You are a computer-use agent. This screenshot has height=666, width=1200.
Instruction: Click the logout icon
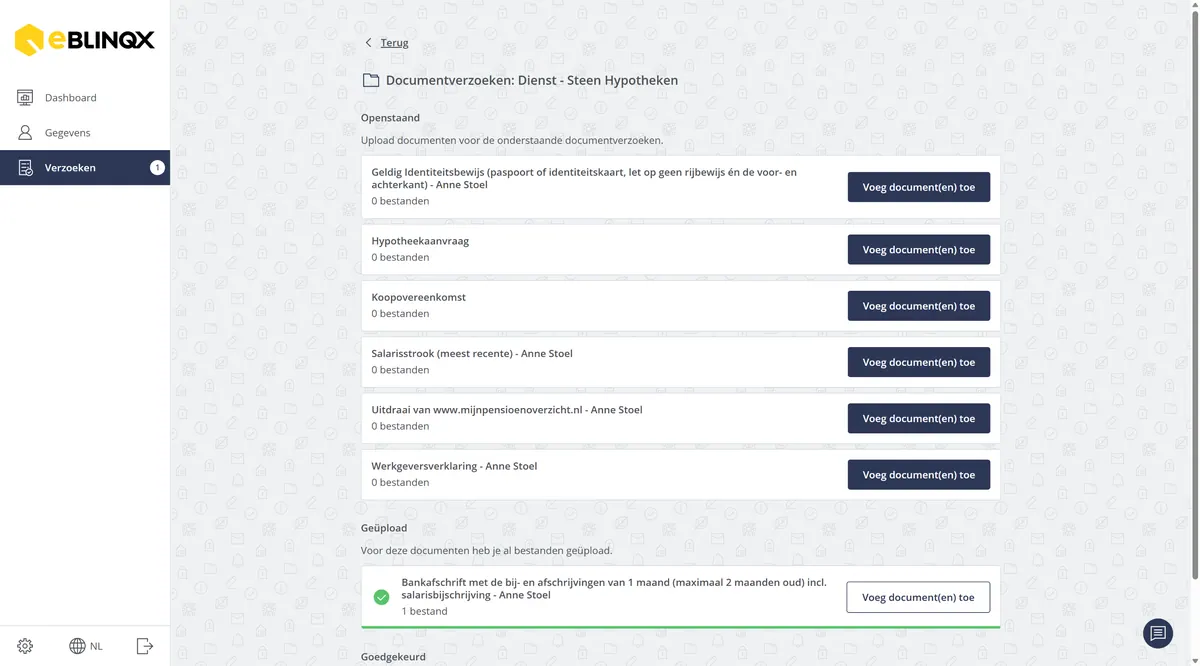tap(145, 646)
